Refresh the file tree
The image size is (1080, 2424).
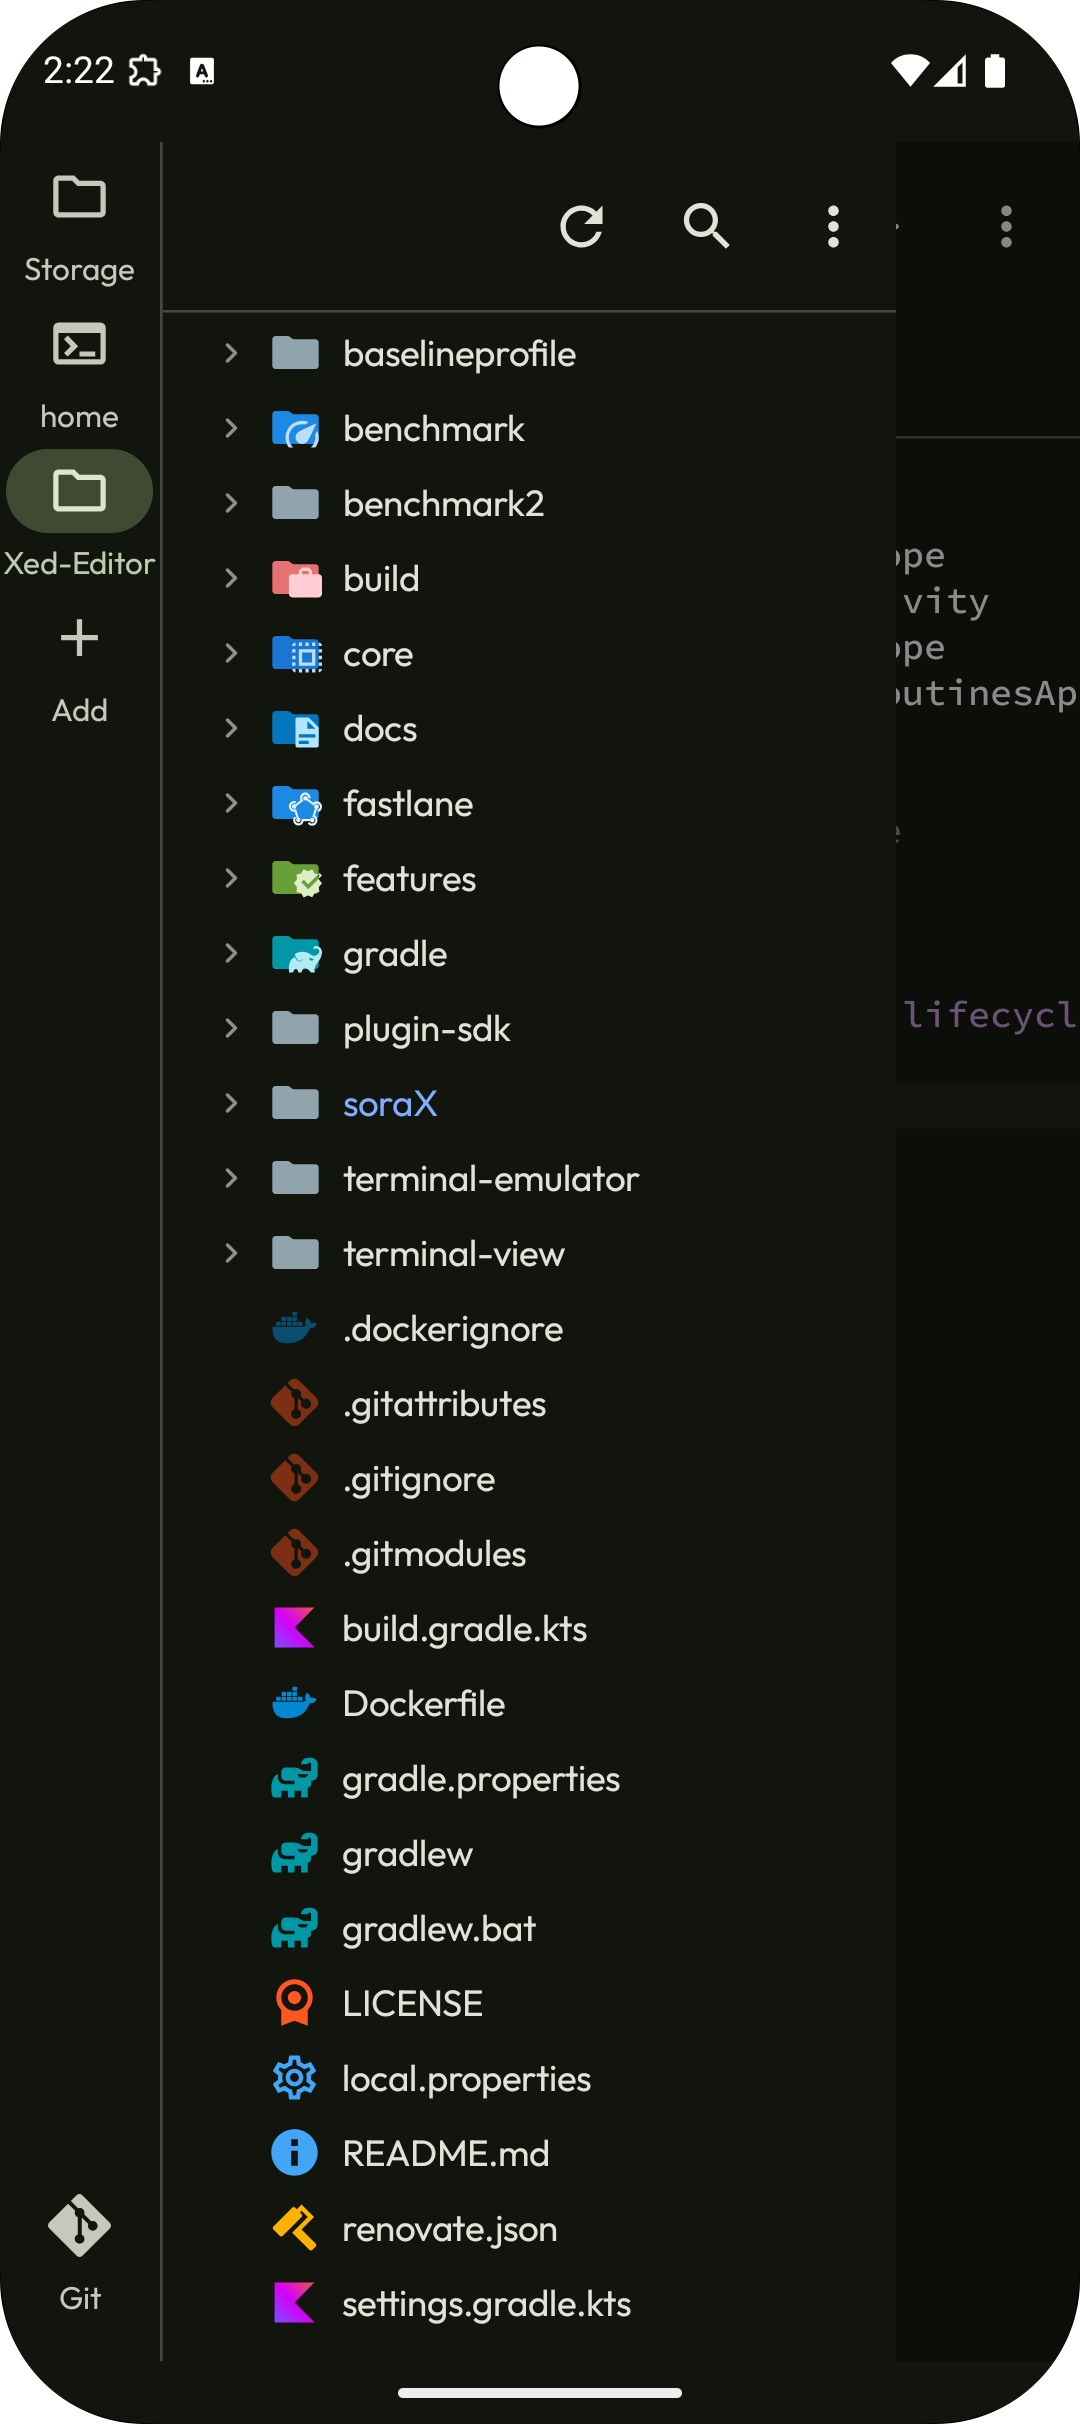point(581,226)
